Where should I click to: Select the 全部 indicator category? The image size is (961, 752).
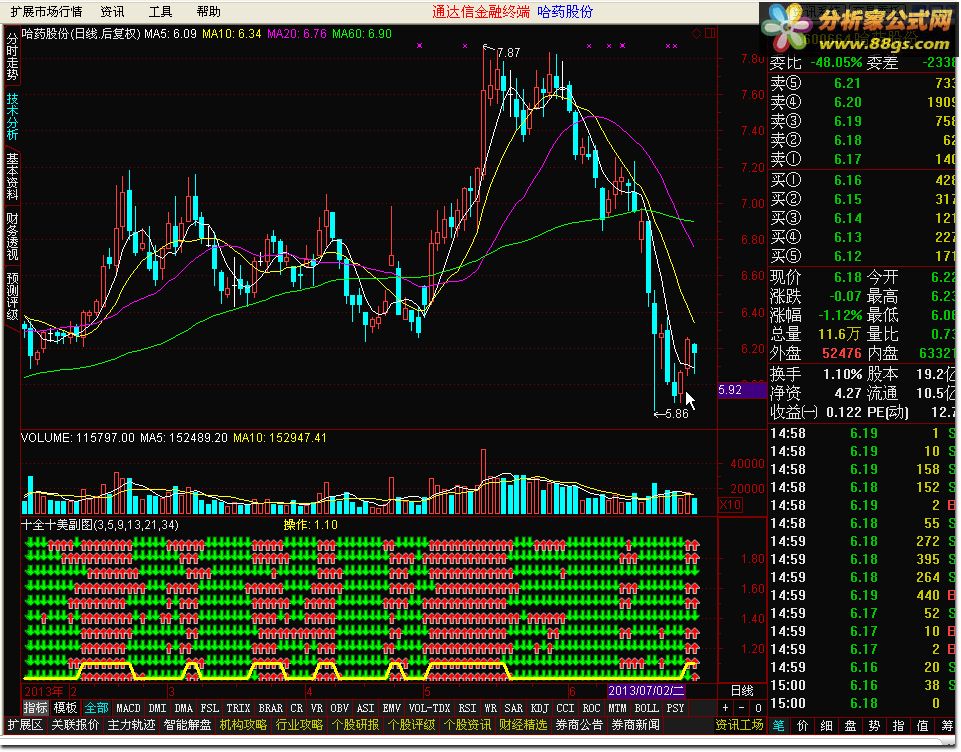[96, 708]
